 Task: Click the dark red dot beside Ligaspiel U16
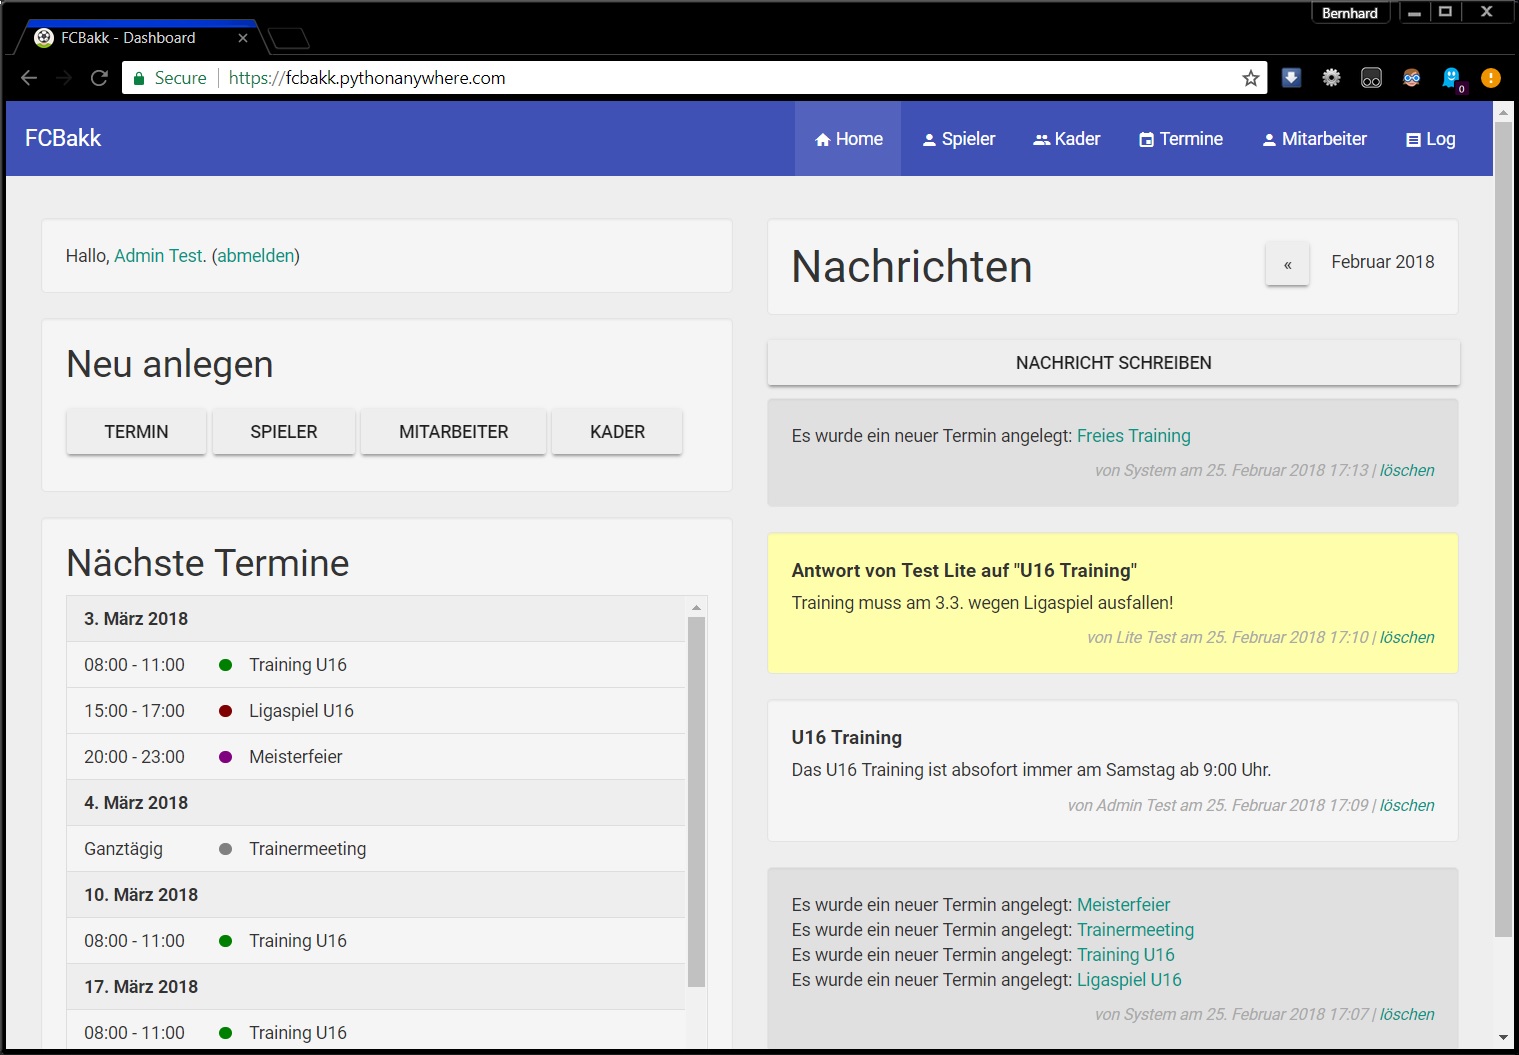pyautogui.click(x=226, y=711)
